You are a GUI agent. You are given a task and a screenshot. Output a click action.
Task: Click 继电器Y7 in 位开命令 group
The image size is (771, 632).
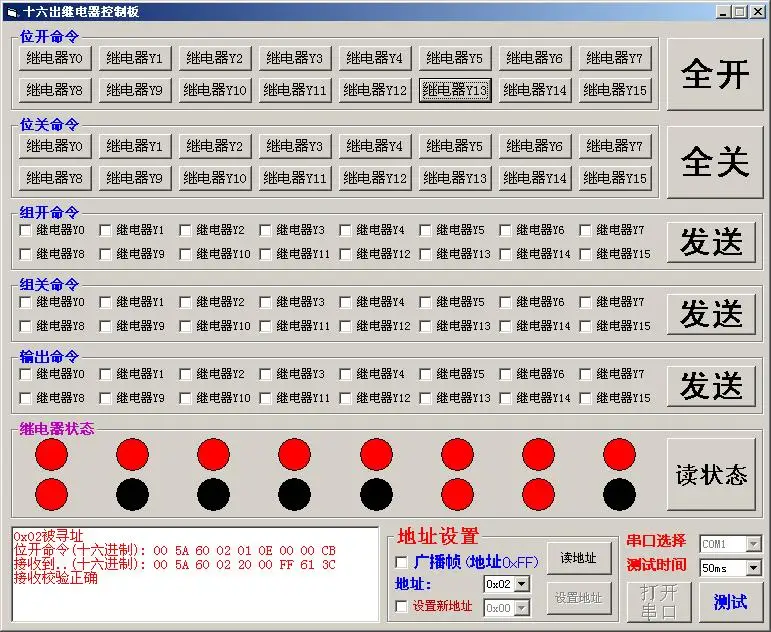(615, 59)
